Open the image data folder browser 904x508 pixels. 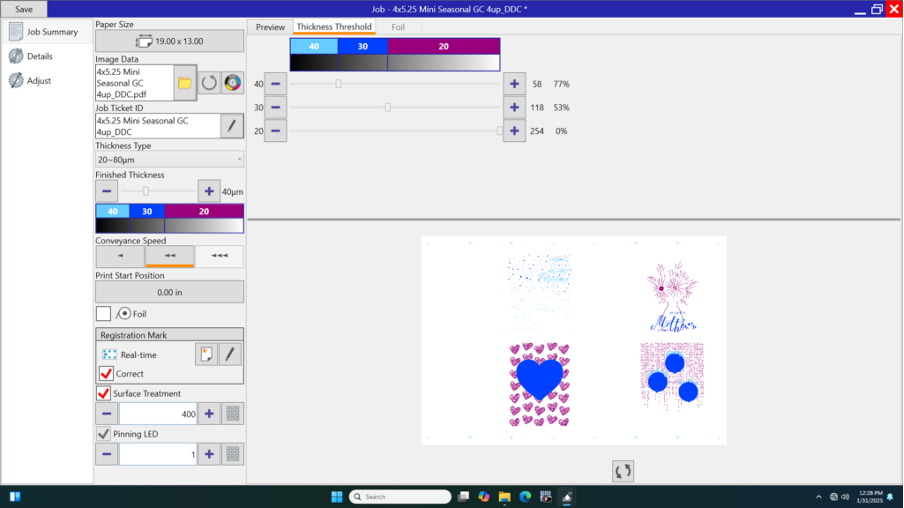pyautogui.click(x=185, y=83)
